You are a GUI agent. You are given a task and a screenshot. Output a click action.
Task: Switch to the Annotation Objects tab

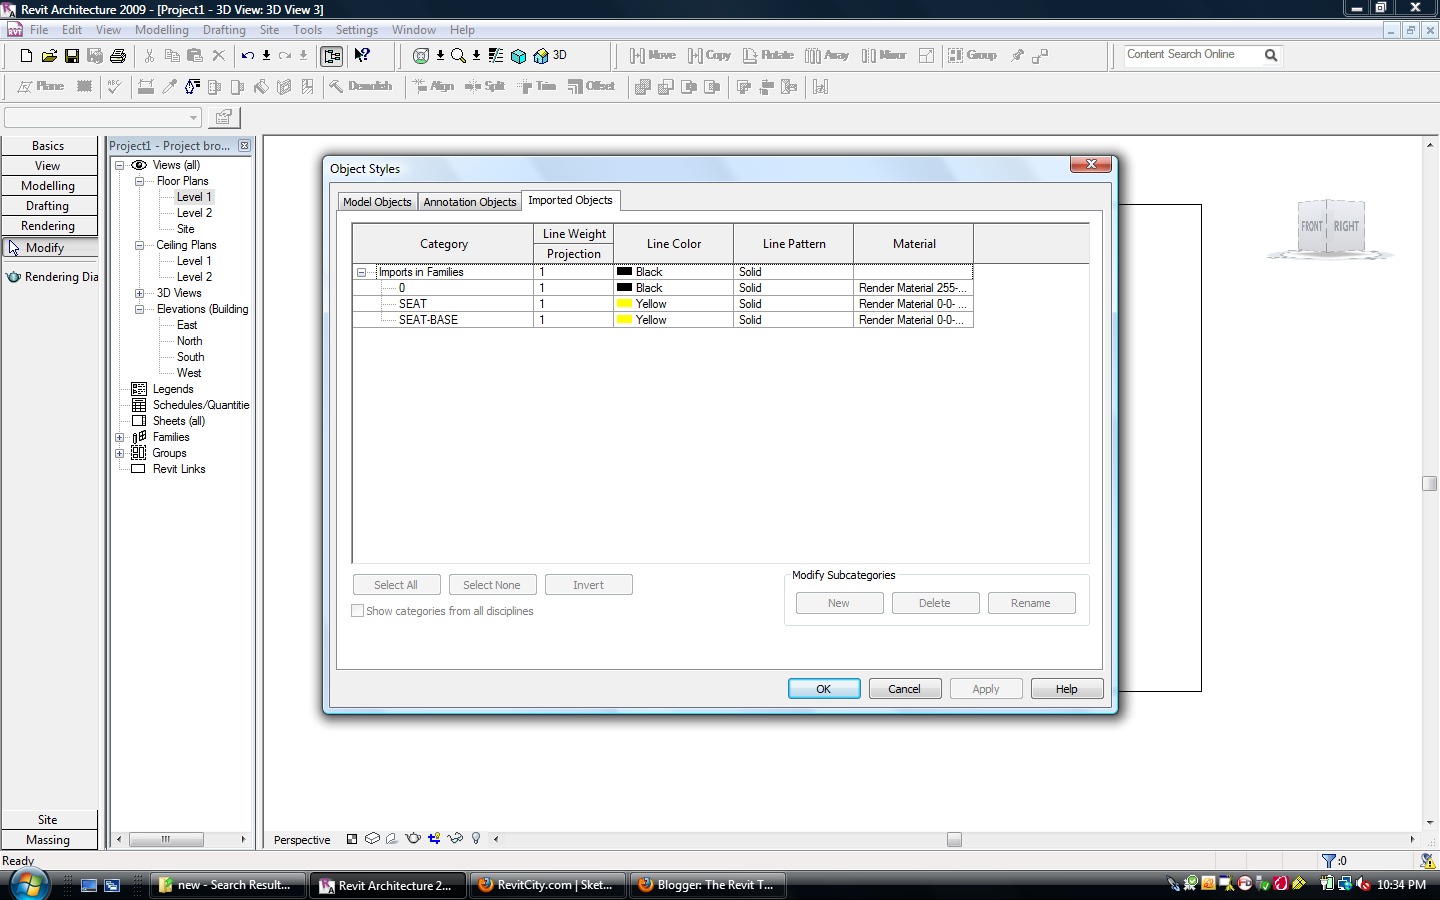(470, 202)
